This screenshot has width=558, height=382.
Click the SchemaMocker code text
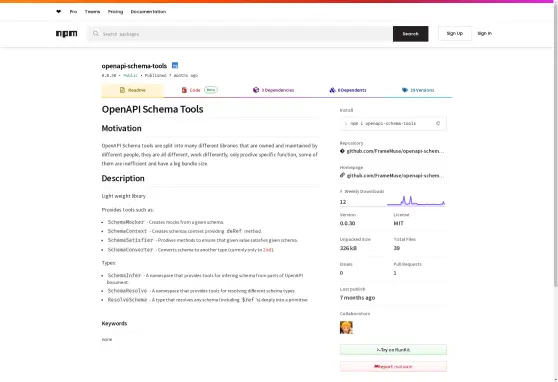(126, 222)
